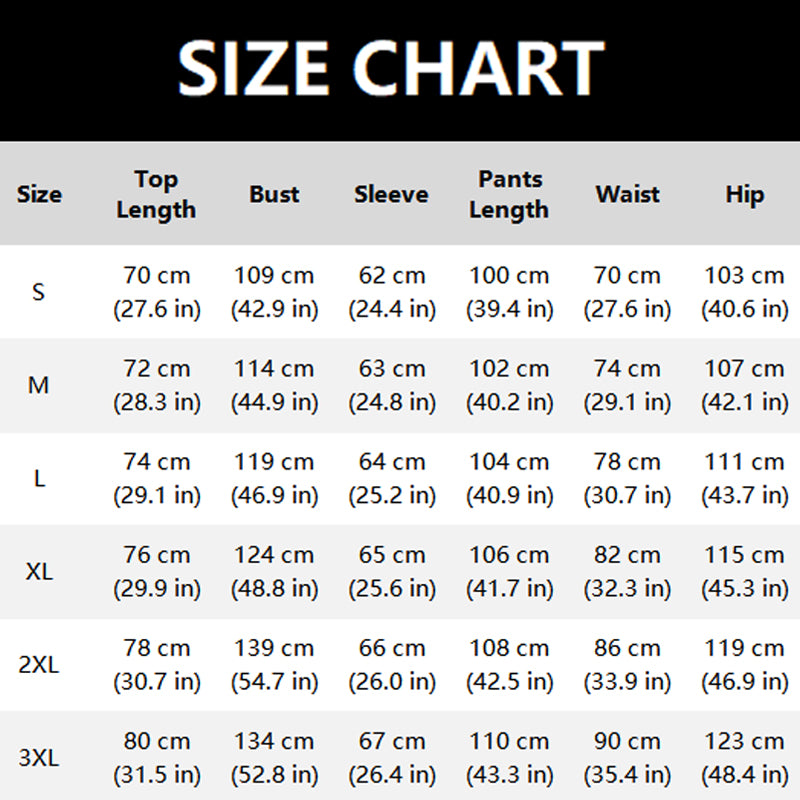Click the Bust column header
Screen dimensions: 800x800
274,194
